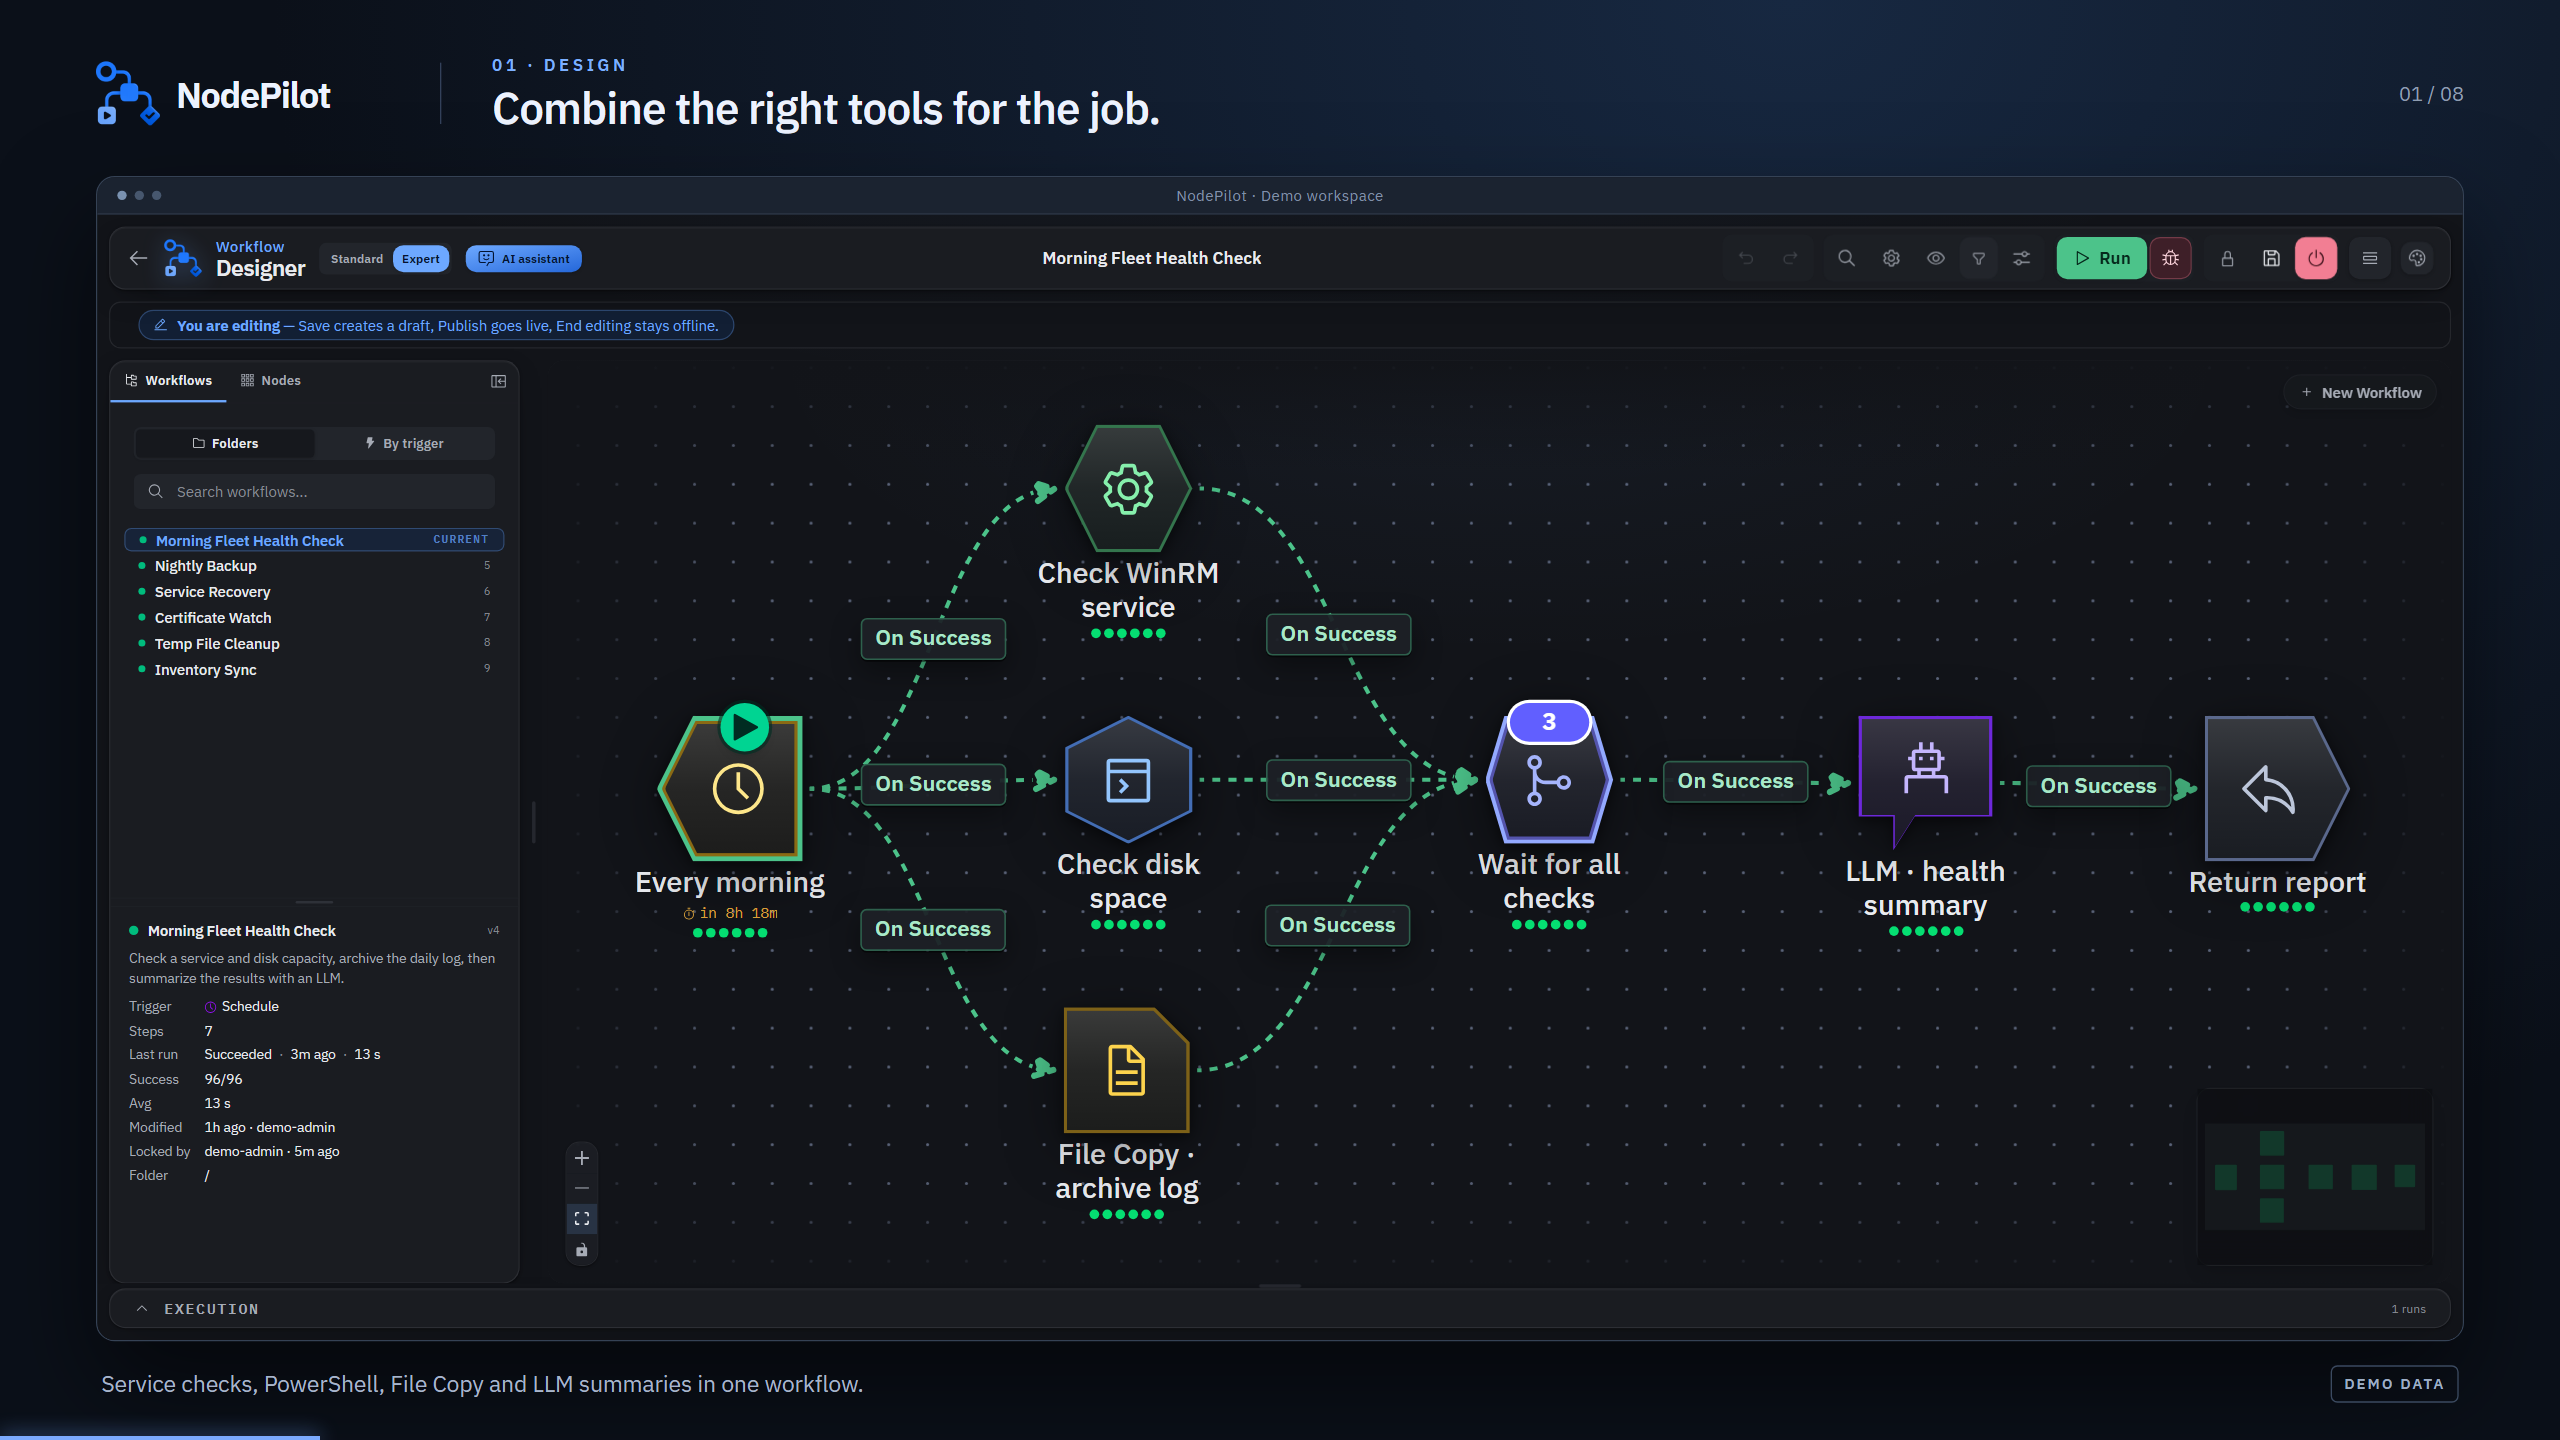Select the Folders view
Image resolution: width=2560 pixels, height=1440 pixels.
tap(225, 443)
